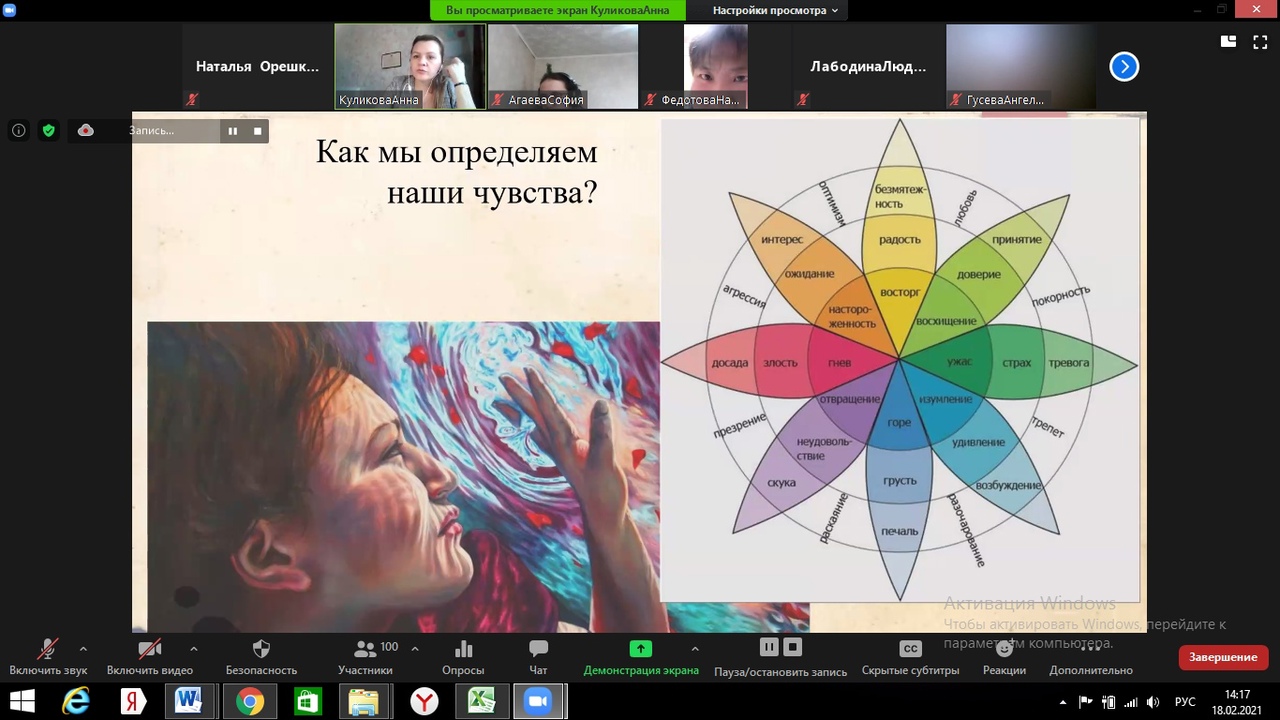Select КуликоваАнна video thumbnail
The height and width of the screenshot is (720, 1280).
[x=410, y=67]
